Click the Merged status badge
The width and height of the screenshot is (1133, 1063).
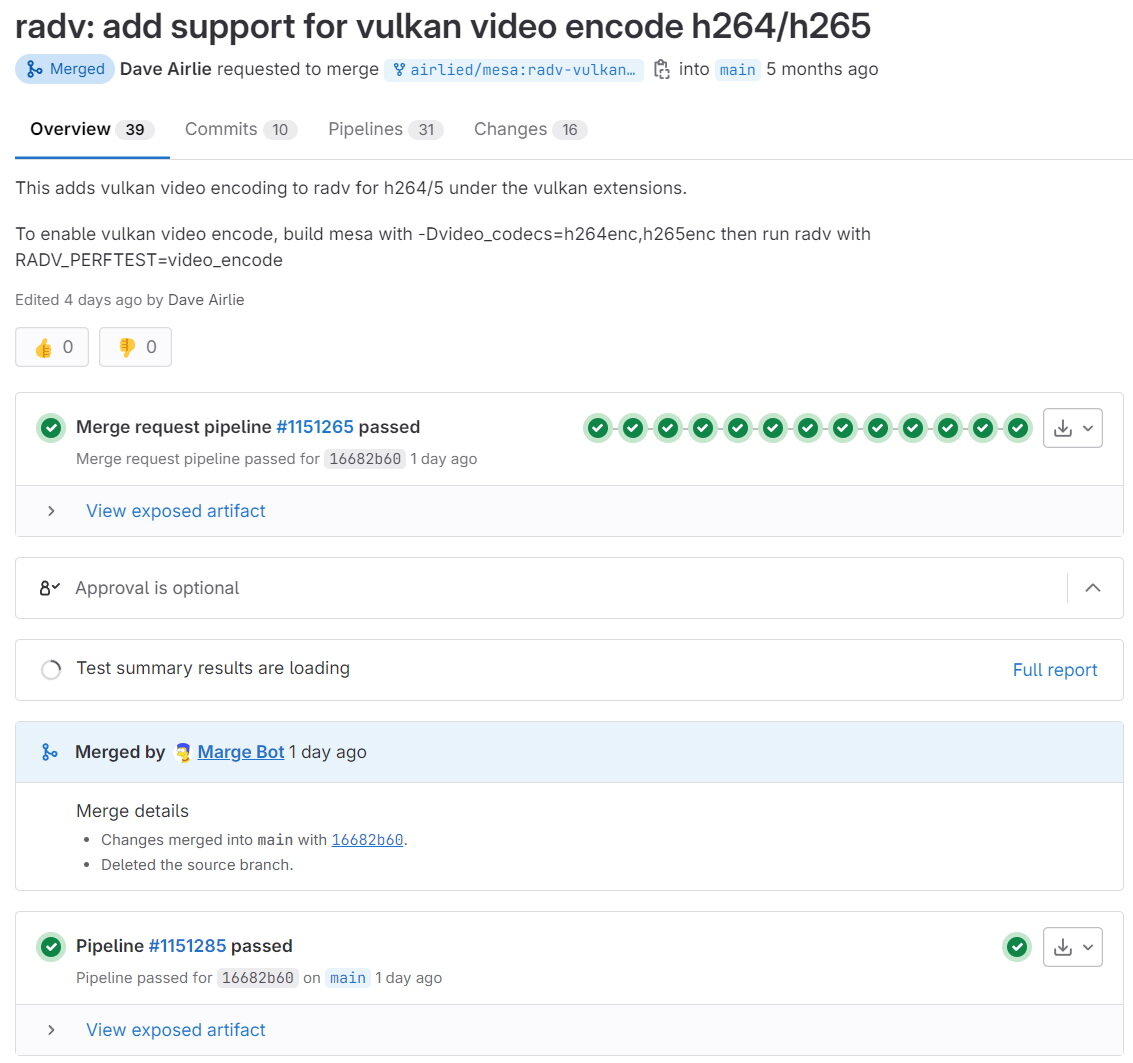pos(65,69)
